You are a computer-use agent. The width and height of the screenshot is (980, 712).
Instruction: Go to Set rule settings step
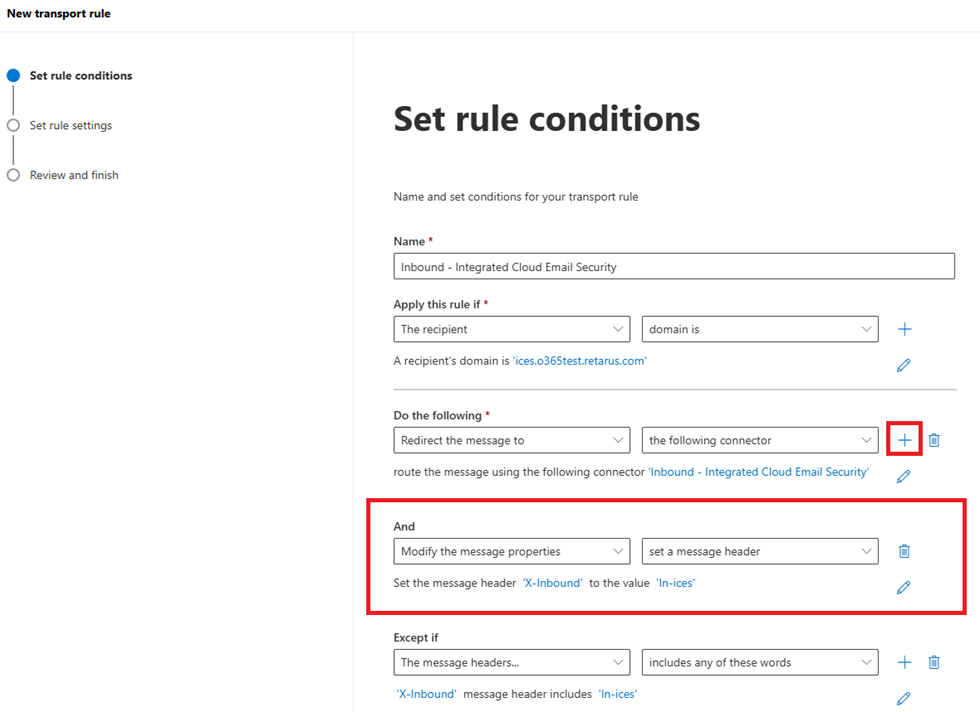(x=70, y=126)
